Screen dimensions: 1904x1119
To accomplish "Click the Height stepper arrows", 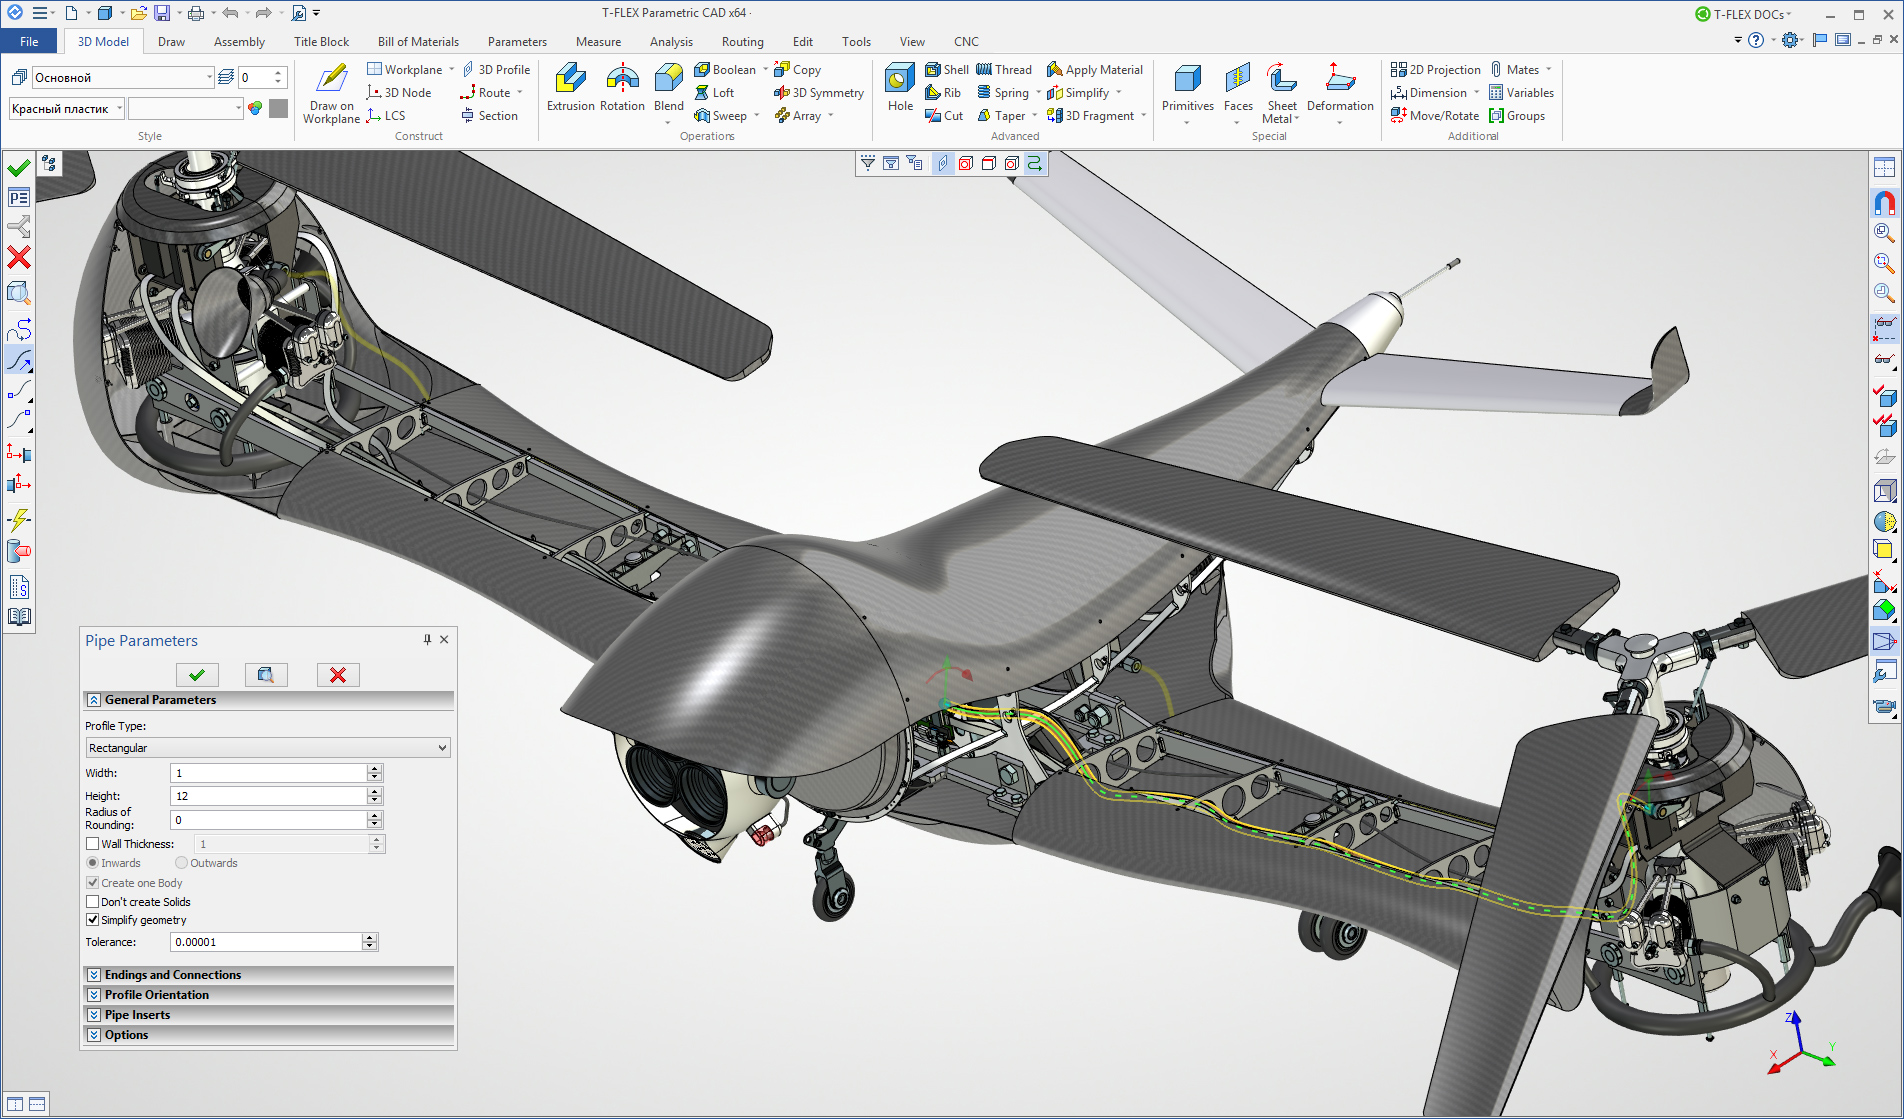I will coord(375,796).
